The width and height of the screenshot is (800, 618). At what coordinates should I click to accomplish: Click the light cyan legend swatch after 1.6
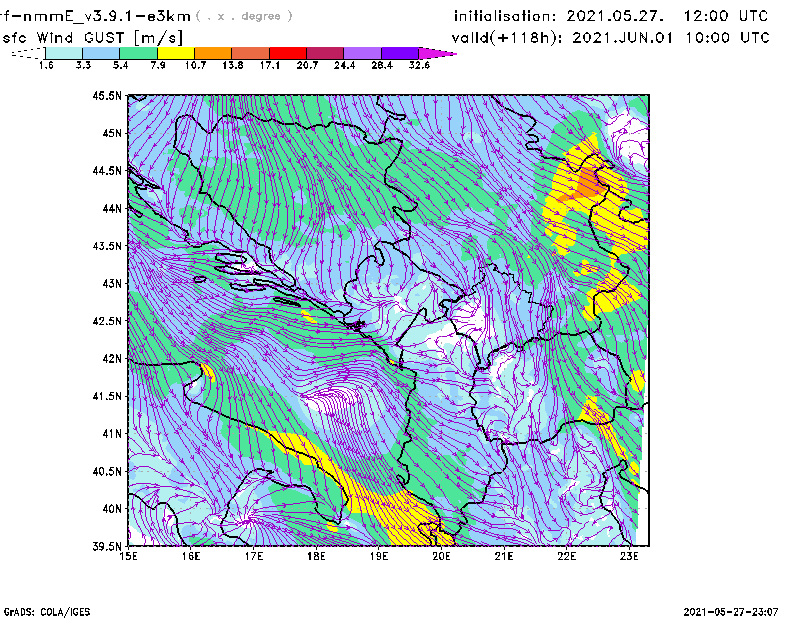pyautogui.click(x=64, y=53)
